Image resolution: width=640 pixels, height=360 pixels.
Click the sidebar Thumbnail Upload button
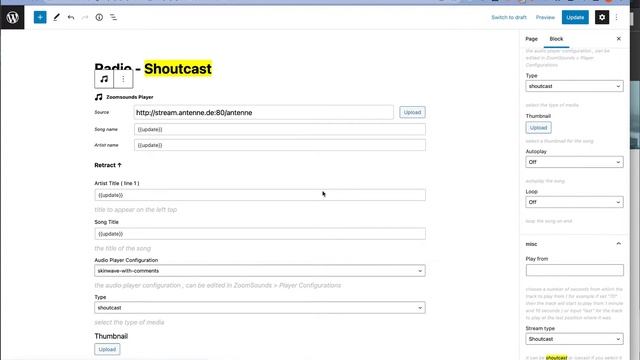point(538,128)
